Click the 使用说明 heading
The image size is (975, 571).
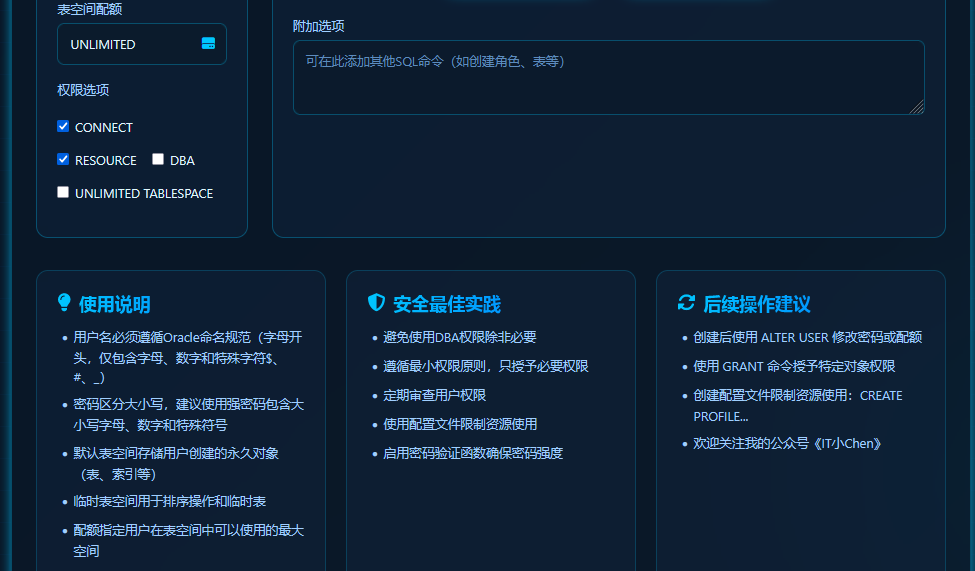[x=114, y=305]
